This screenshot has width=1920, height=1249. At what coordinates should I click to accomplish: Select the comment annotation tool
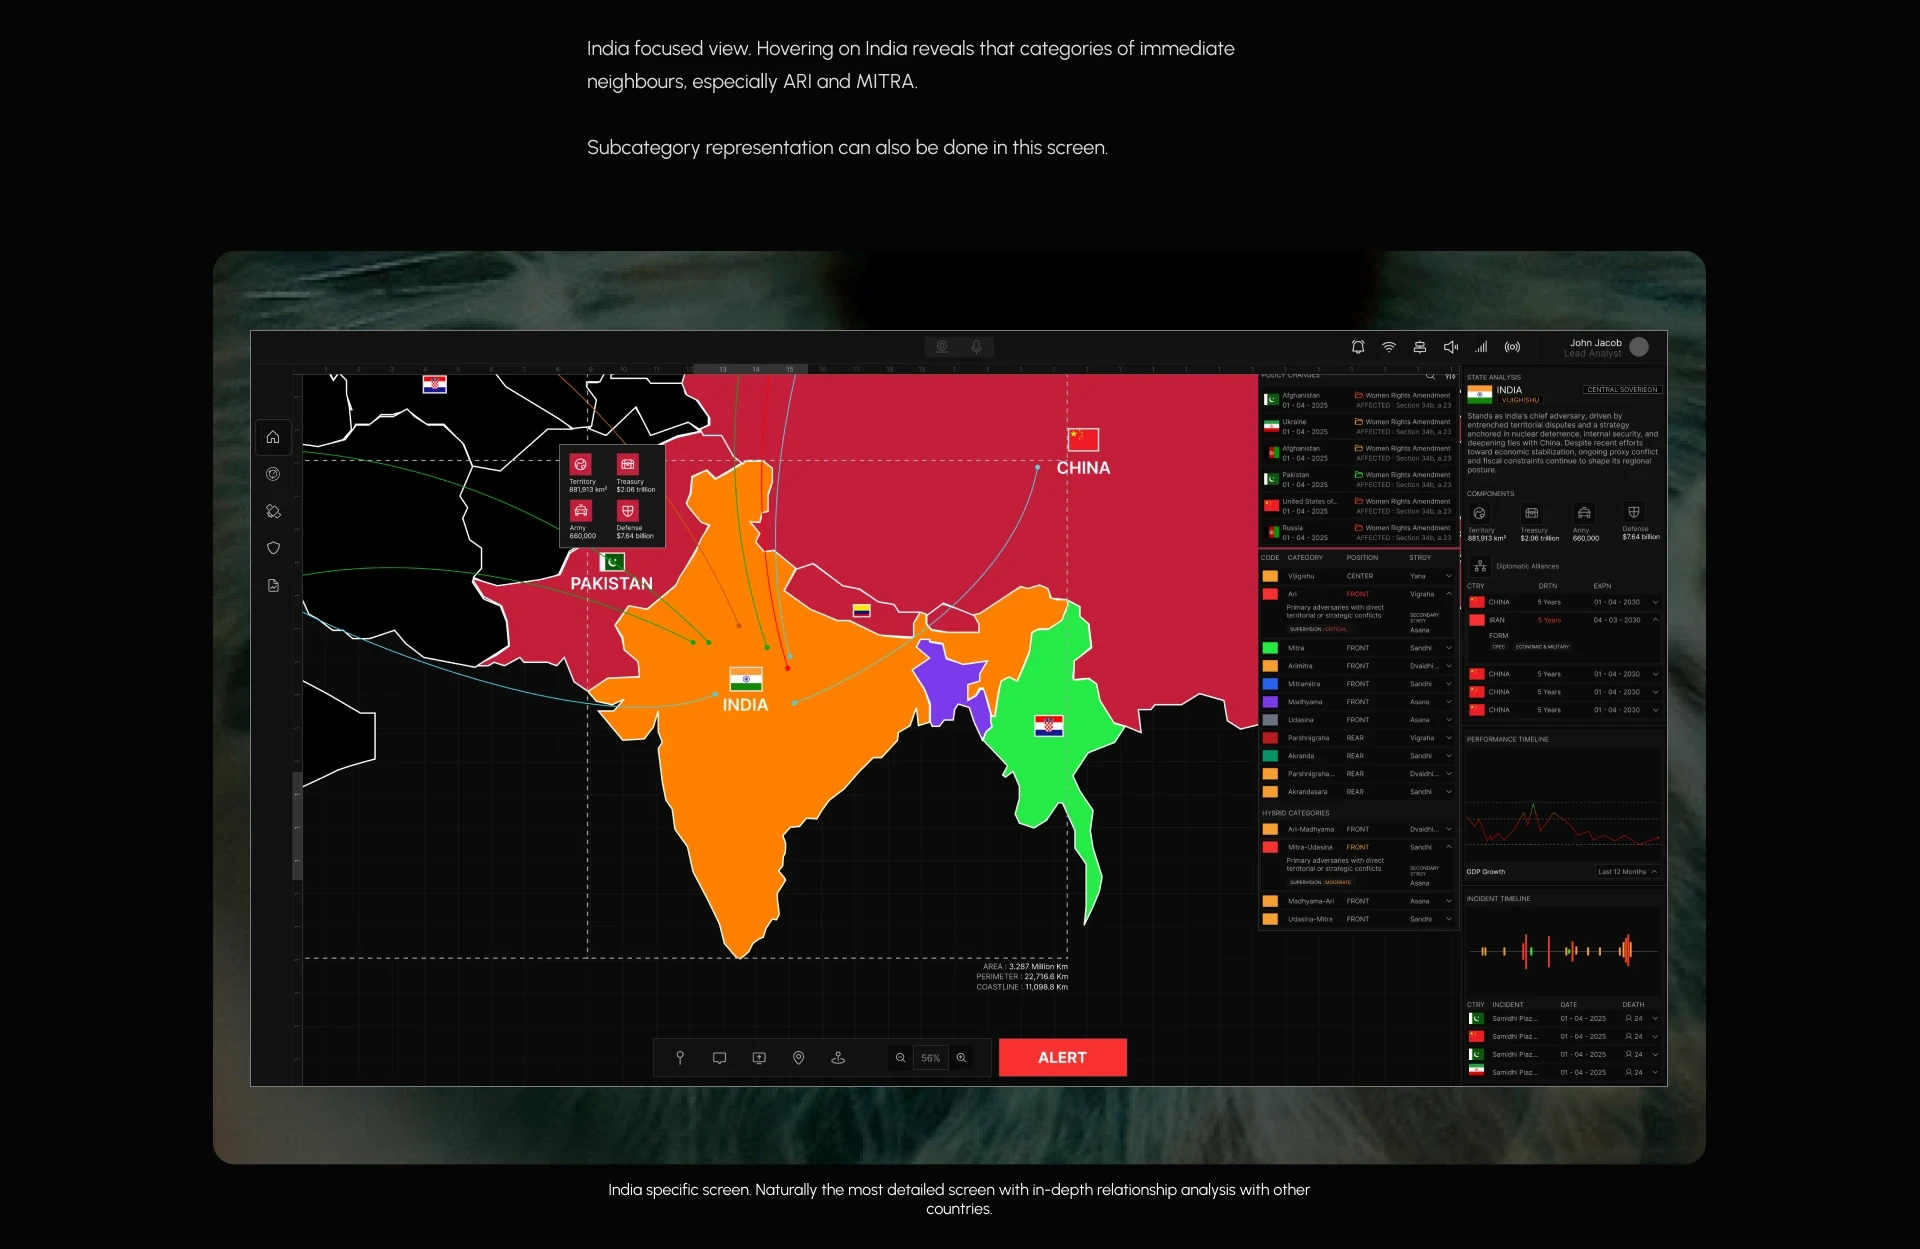tap(719, 1057)
